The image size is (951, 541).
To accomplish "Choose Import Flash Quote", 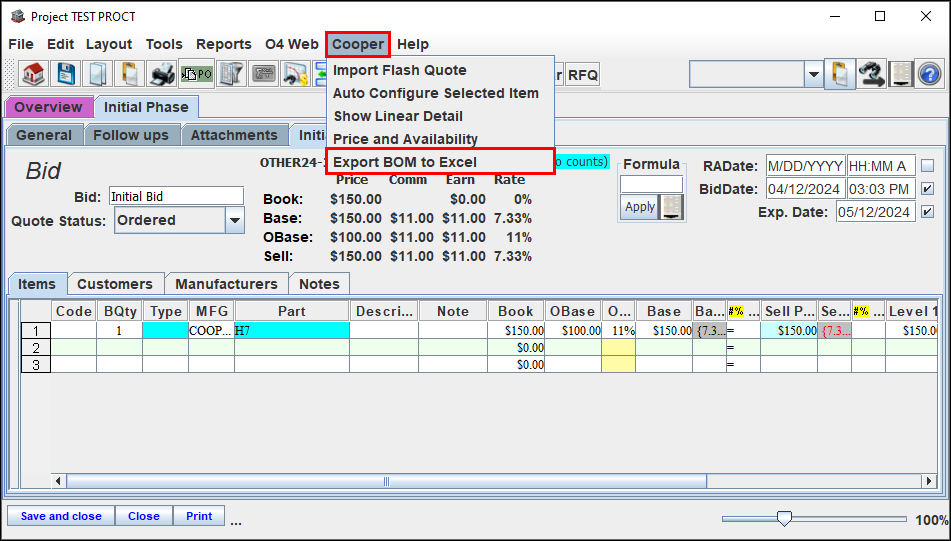I will tap(440, 70).
